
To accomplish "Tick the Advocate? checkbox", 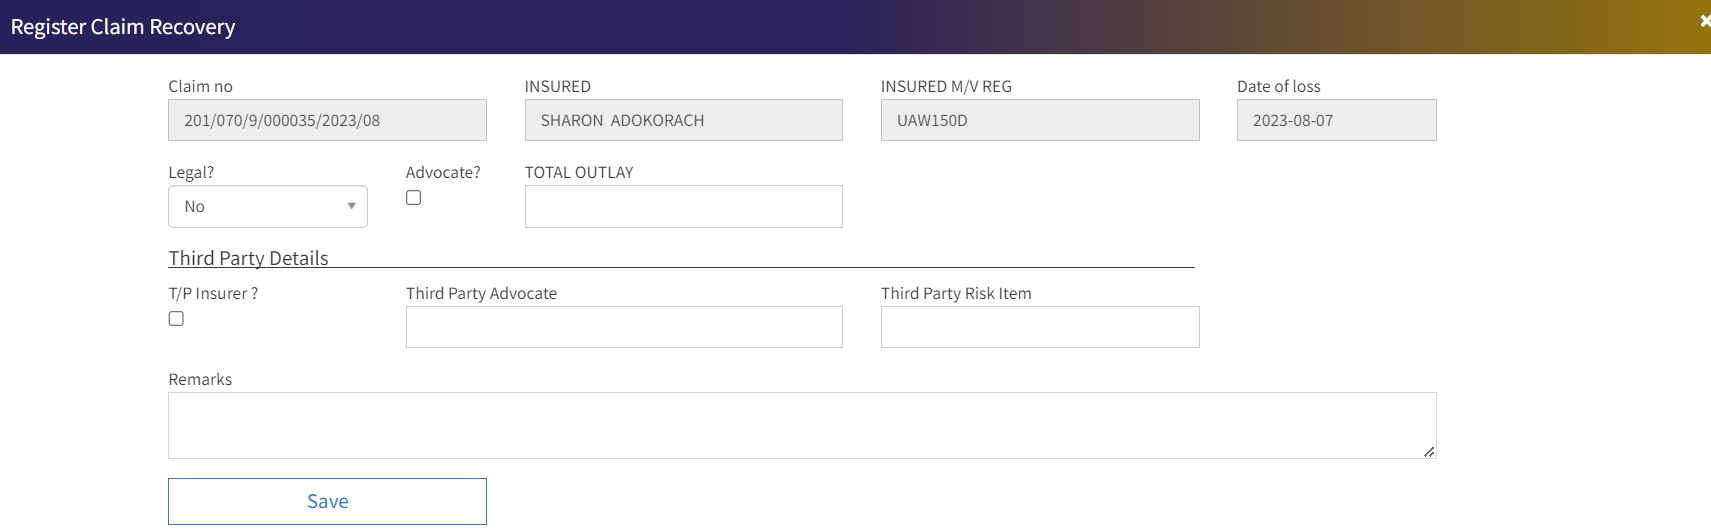I will tap(414, 198).
